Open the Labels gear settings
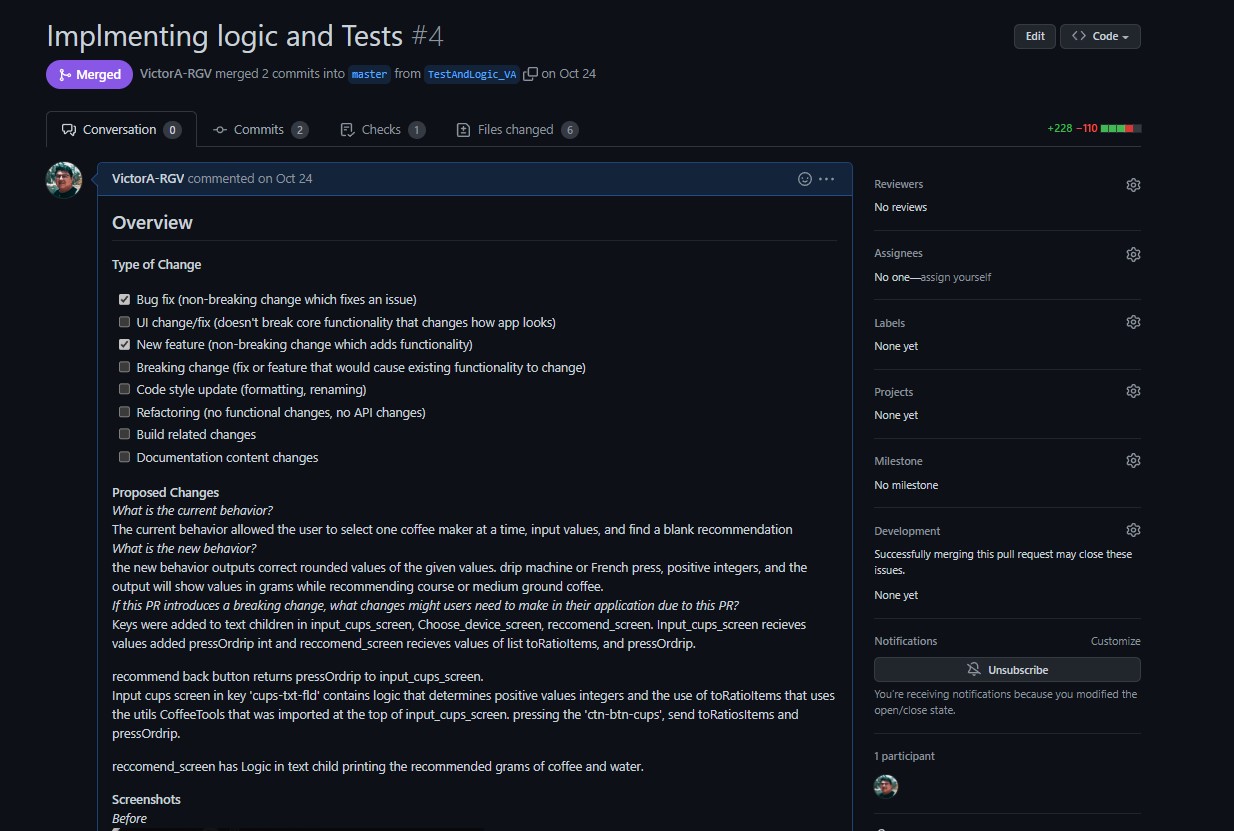Viewport: 1234px width, 831px height. coord(1133,322)
